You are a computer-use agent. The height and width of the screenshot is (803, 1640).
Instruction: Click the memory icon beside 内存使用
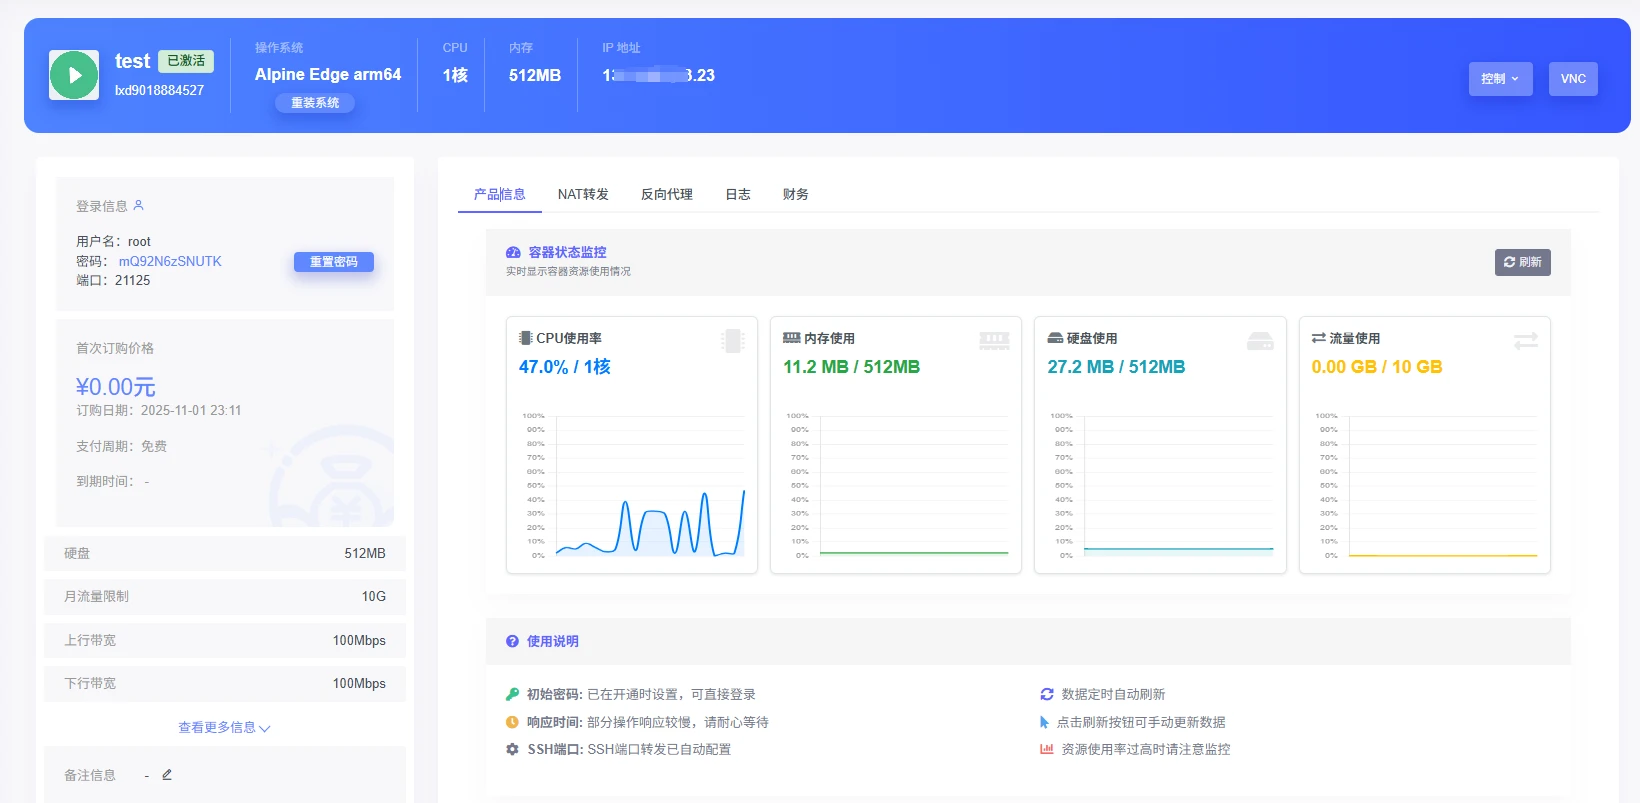coord(791,338)
